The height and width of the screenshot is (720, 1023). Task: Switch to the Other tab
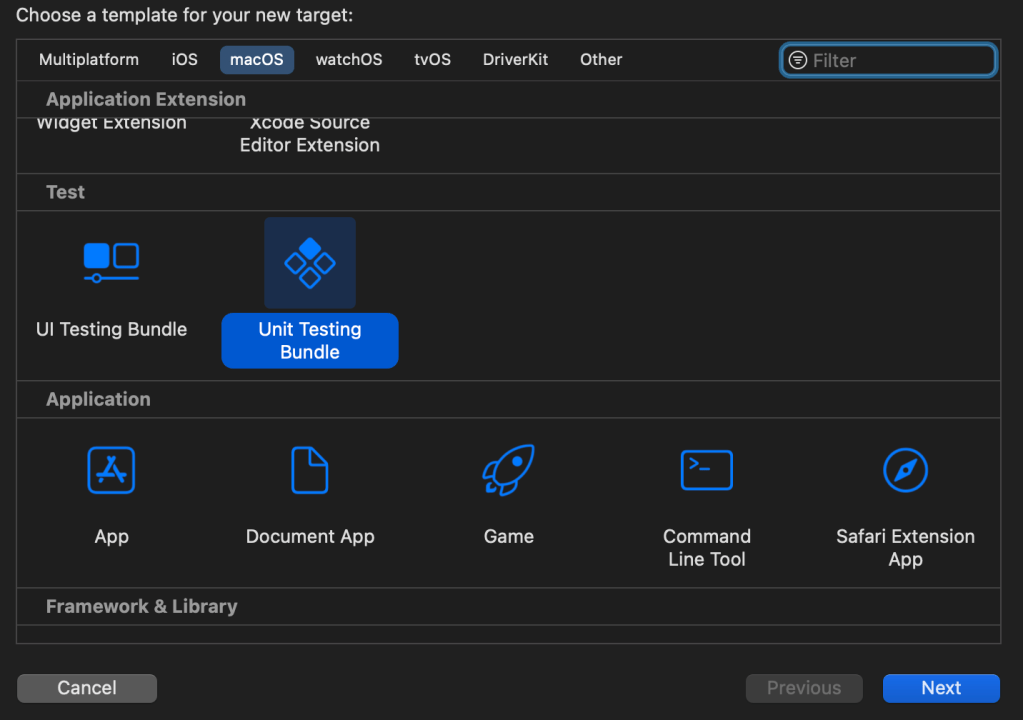pos(601,60)
